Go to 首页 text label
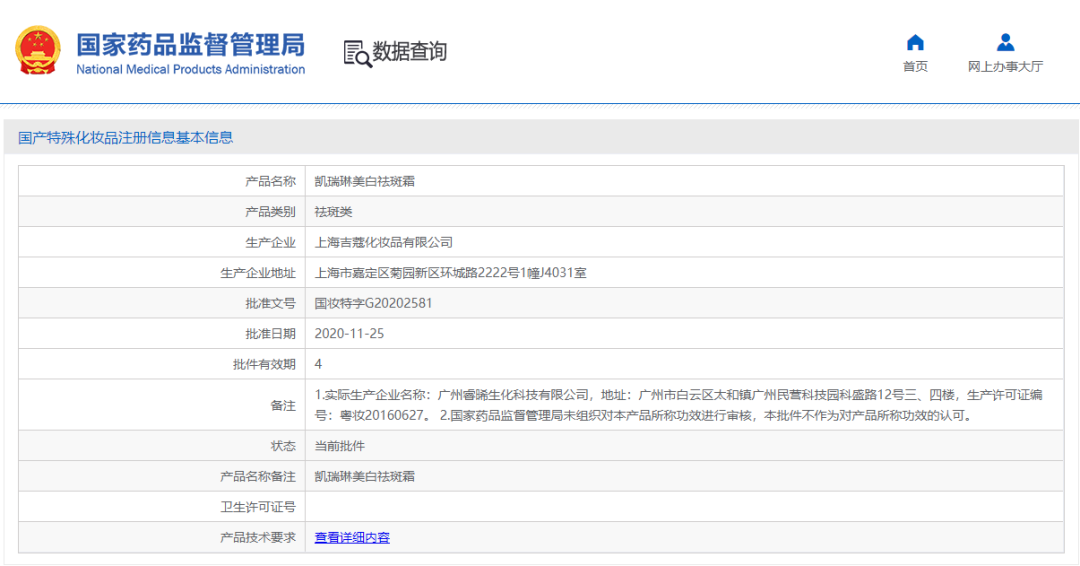Viewport: 1080px width, 566px height. 915,67
